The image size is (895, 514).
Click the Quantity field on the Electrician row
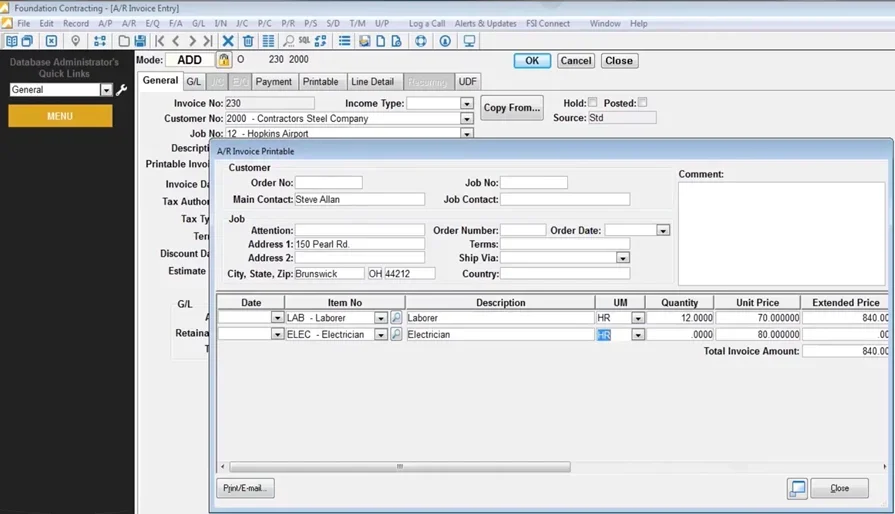pyautogui.click(x=679, y=334)
